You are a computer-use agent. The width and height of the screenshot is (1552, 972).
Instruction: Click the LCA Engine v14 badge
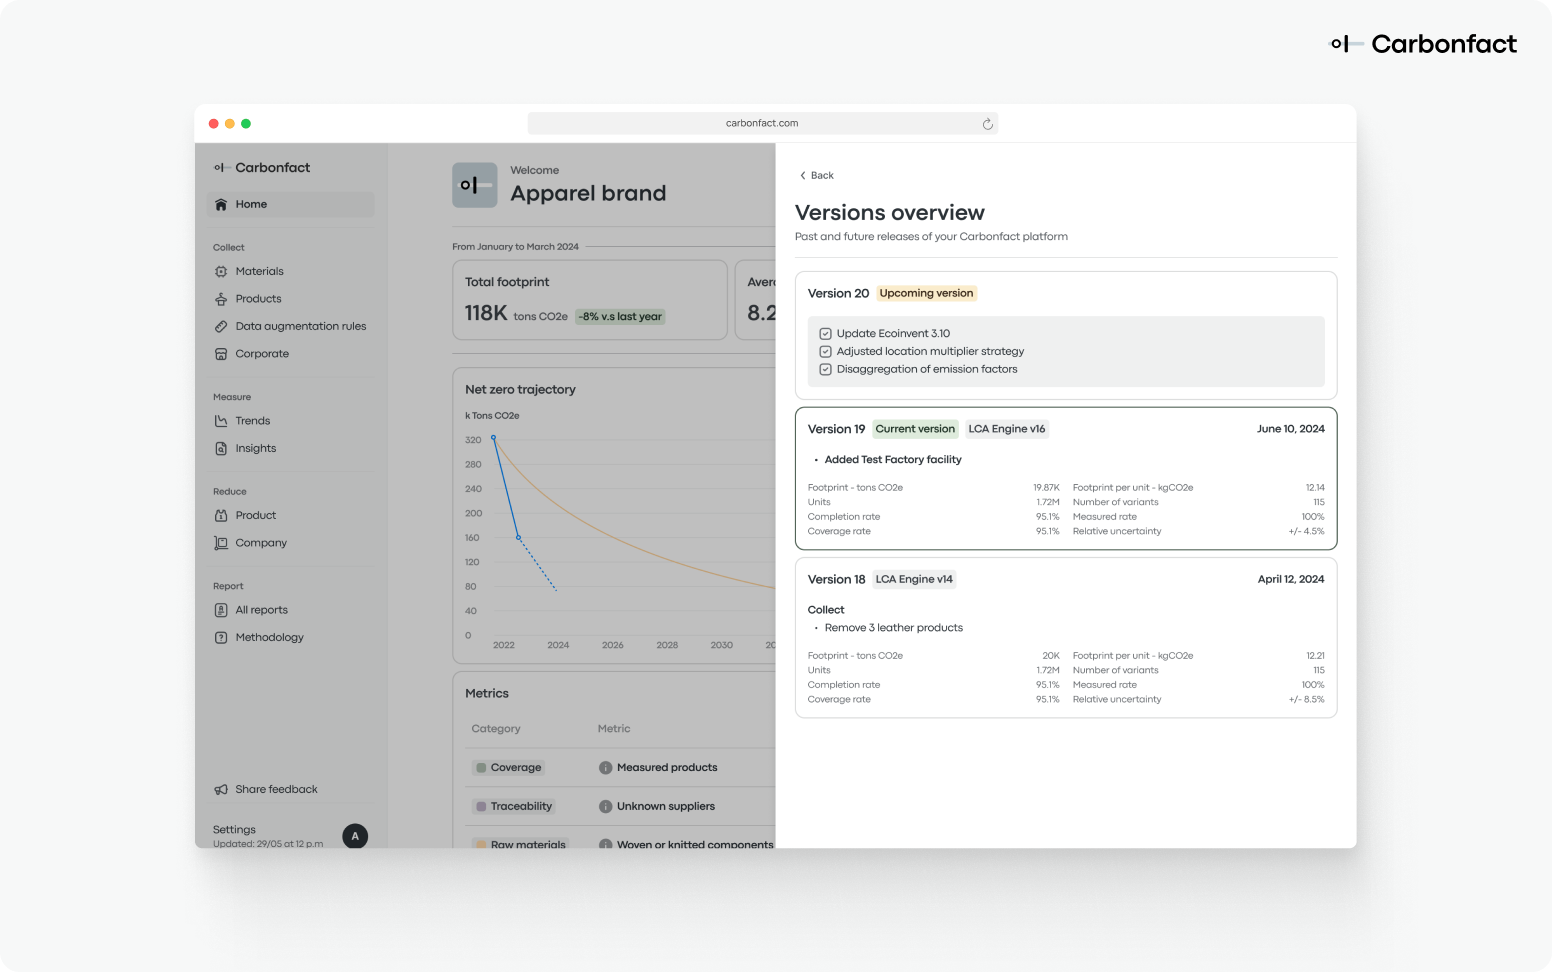click(x=914, y=579)
